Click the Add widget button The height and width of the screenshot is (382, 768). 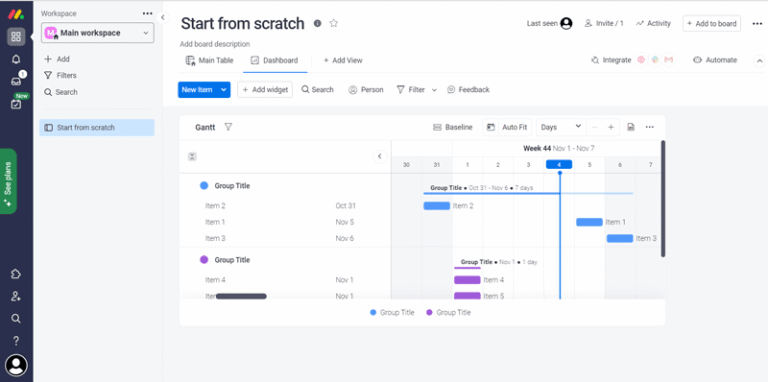coord(265,90)
